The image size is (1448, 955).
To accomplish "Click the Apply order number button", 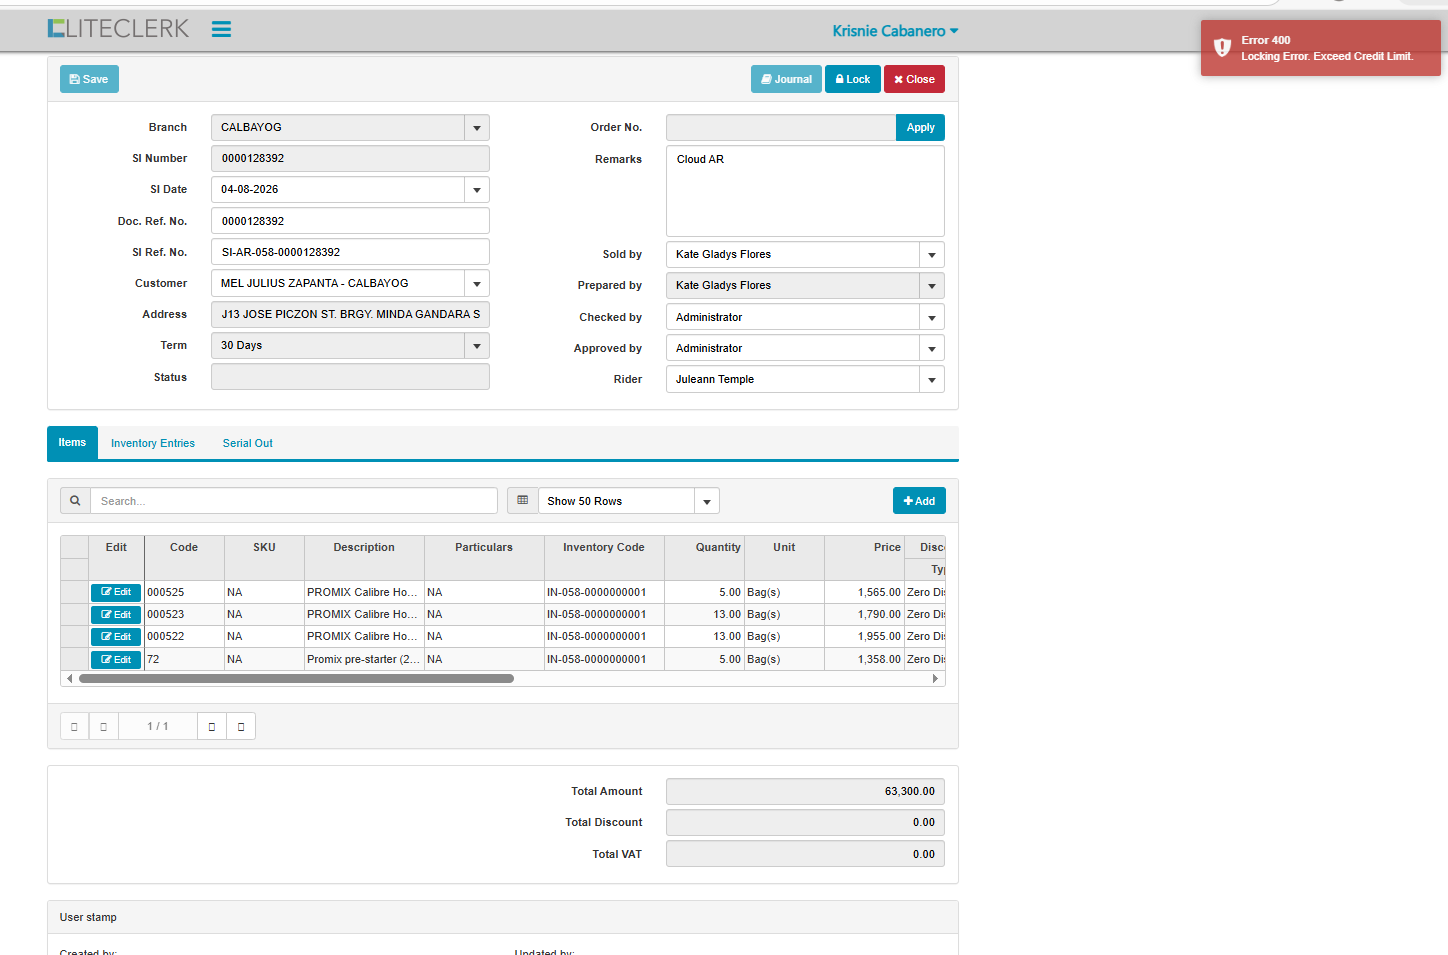I will [x=920, y=128].
